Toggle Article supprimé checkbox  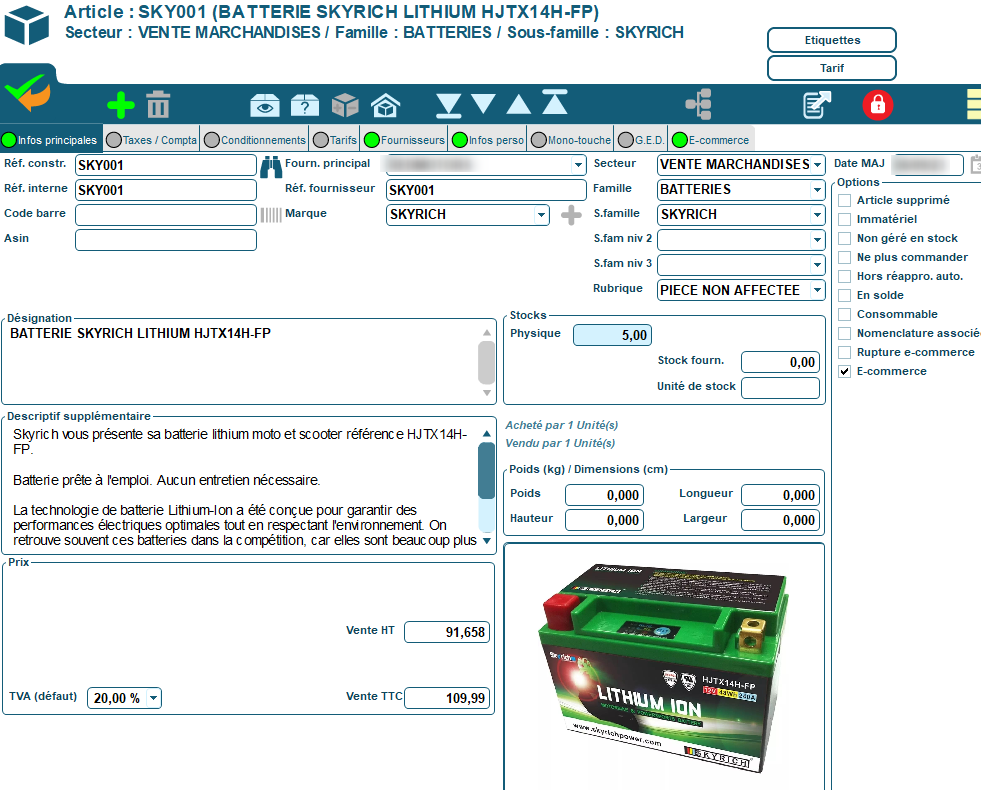[845, 200]
